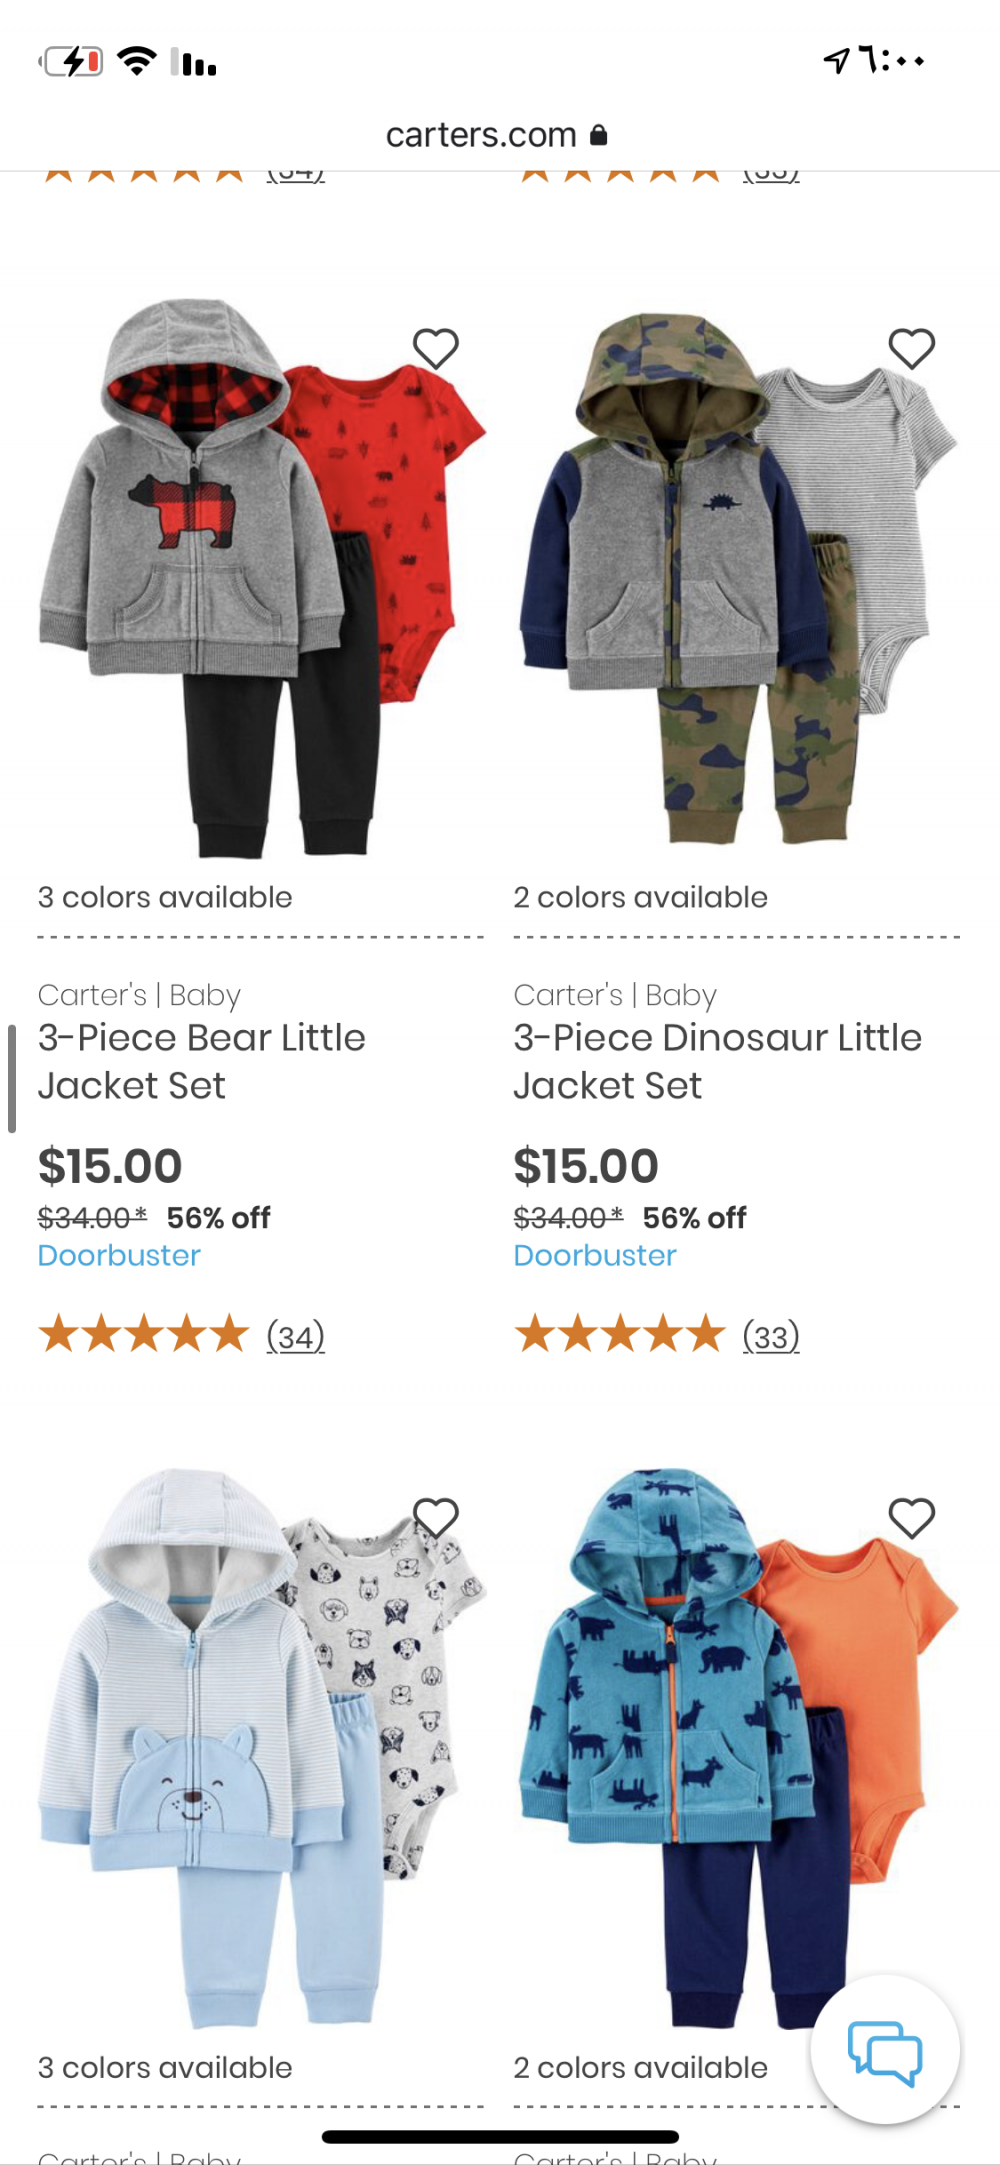Tap heart on blue animal print jacket set
The image size is (1000, 2165).
pos(912,1518)
